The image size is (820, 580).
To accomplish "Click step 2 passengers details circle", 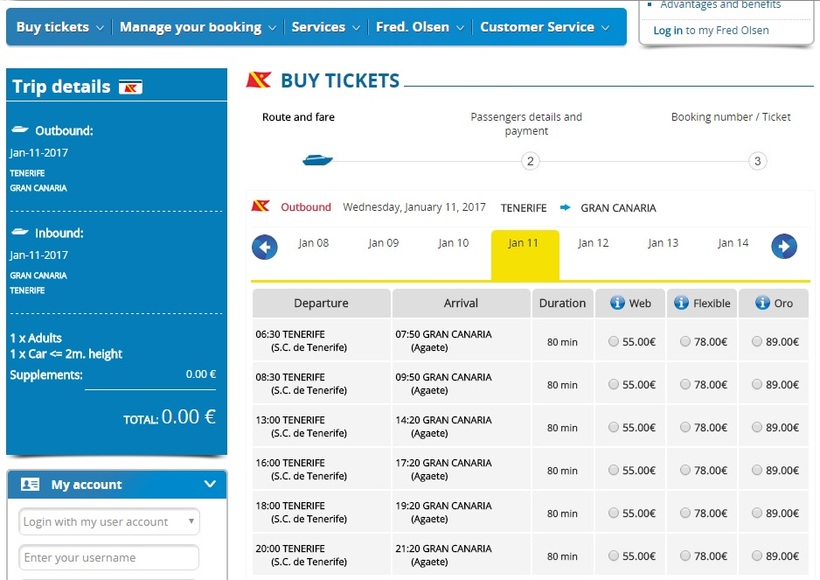I will (x=530, y=161).
